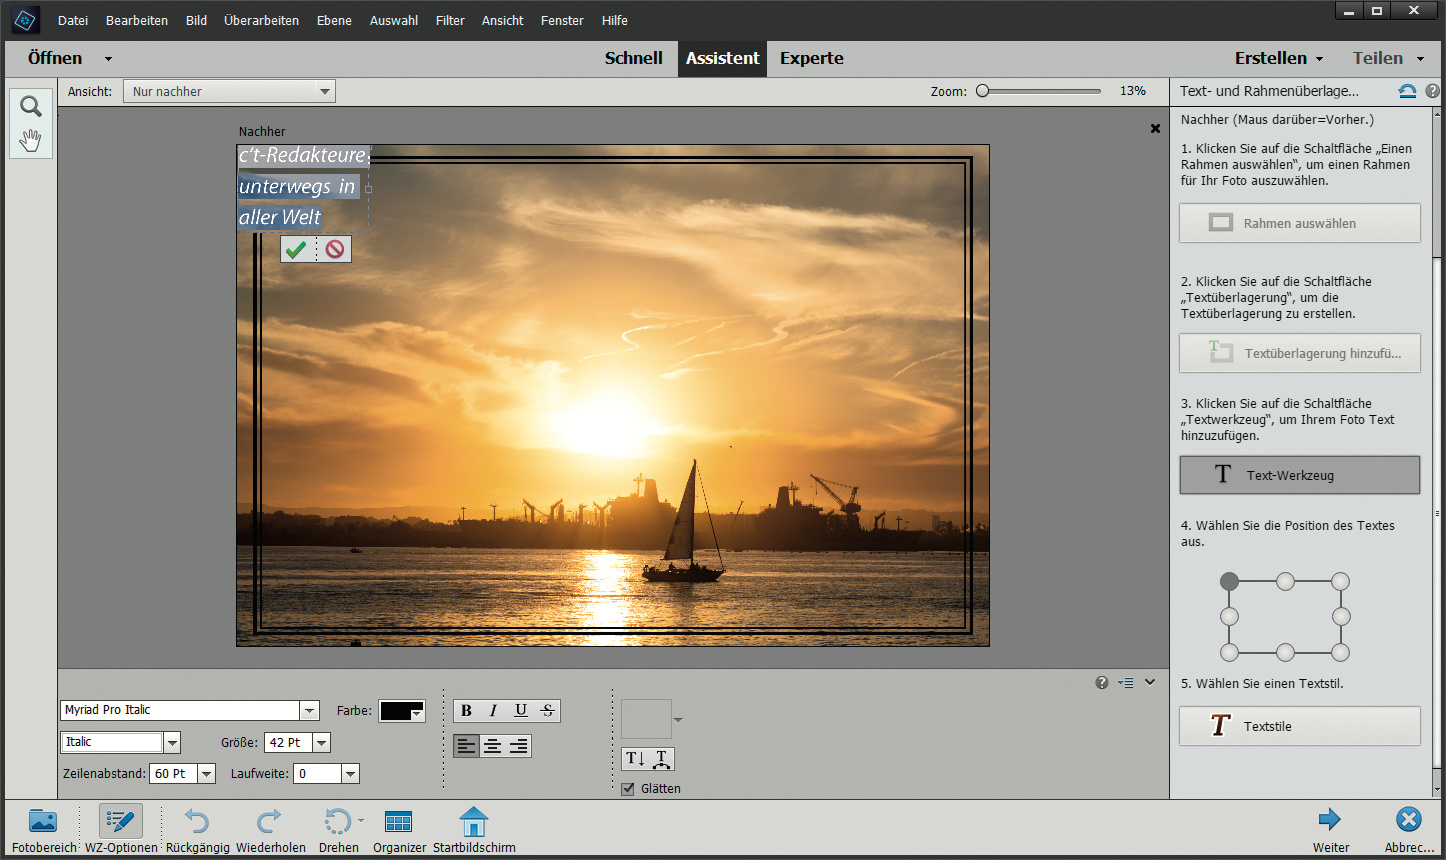Viewport: 1446px width, 860px height.
Task: Center-align the text
Action: point(492,746)
